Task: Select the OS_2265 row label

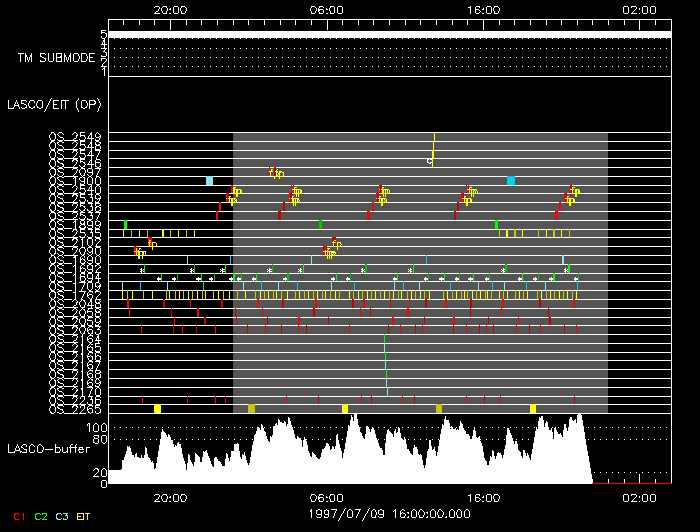Action: 75,408
